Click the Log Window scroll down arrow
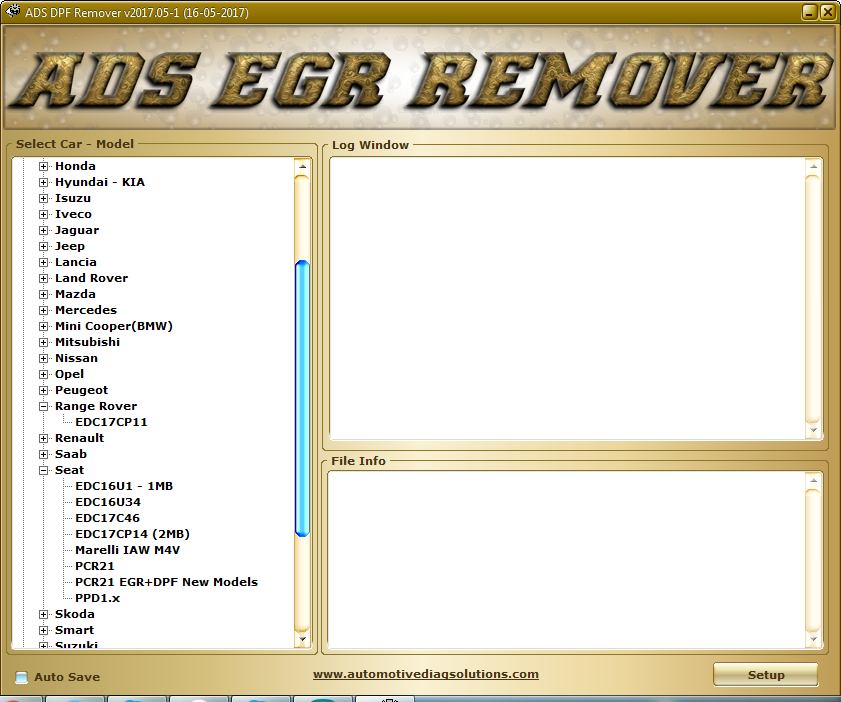The height and width of the screenshot is (702, 841). pyautogui.click(x=814, y=430)
